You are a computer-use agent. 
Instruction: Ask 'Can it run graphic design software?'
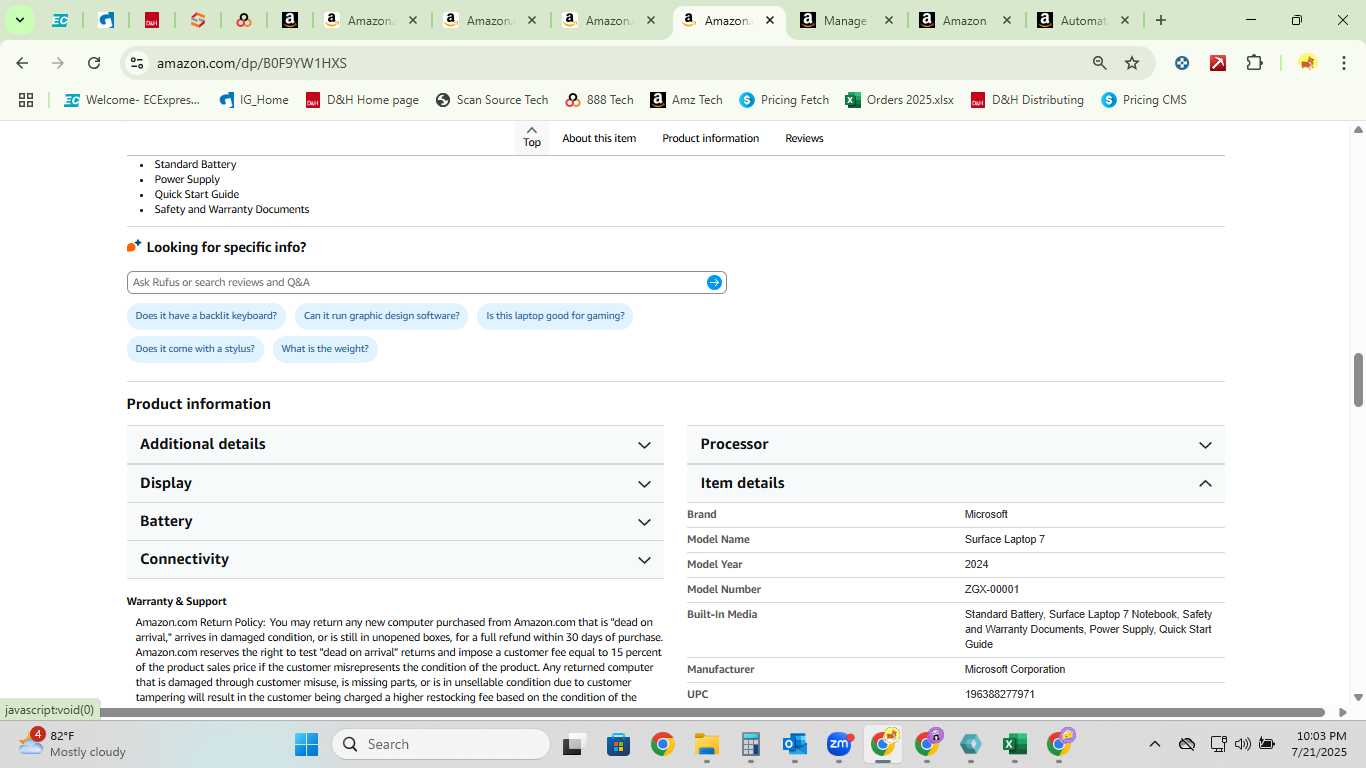[x=382, y=316]
